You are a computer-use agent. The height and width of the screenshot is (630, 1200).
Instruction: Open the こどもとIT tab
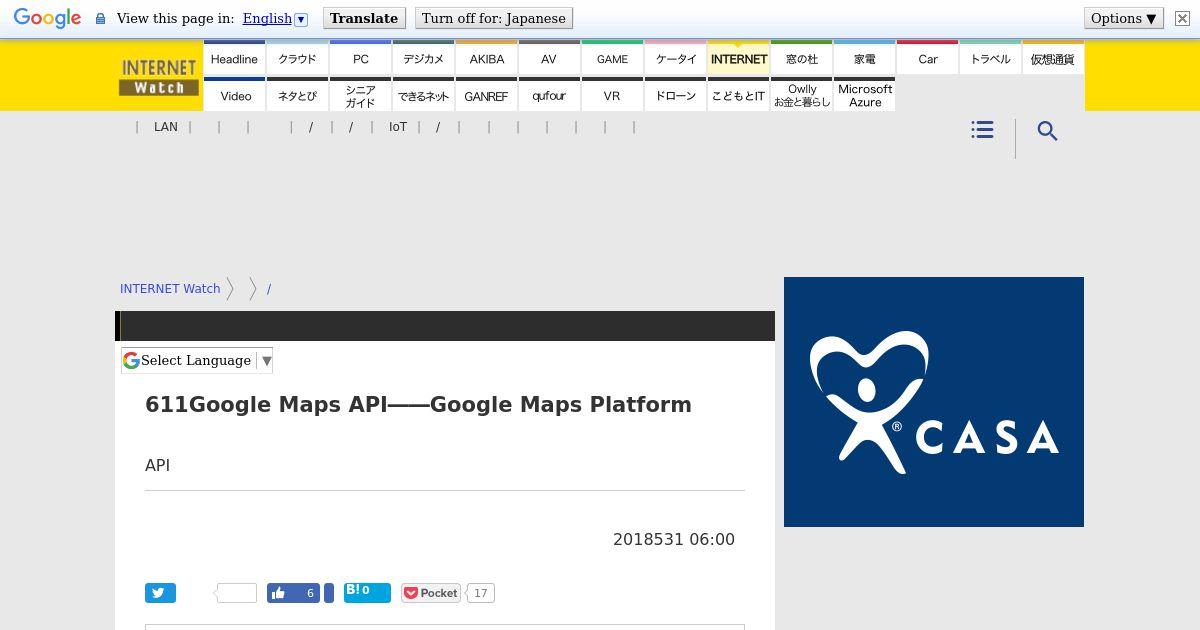pos(738,95)
